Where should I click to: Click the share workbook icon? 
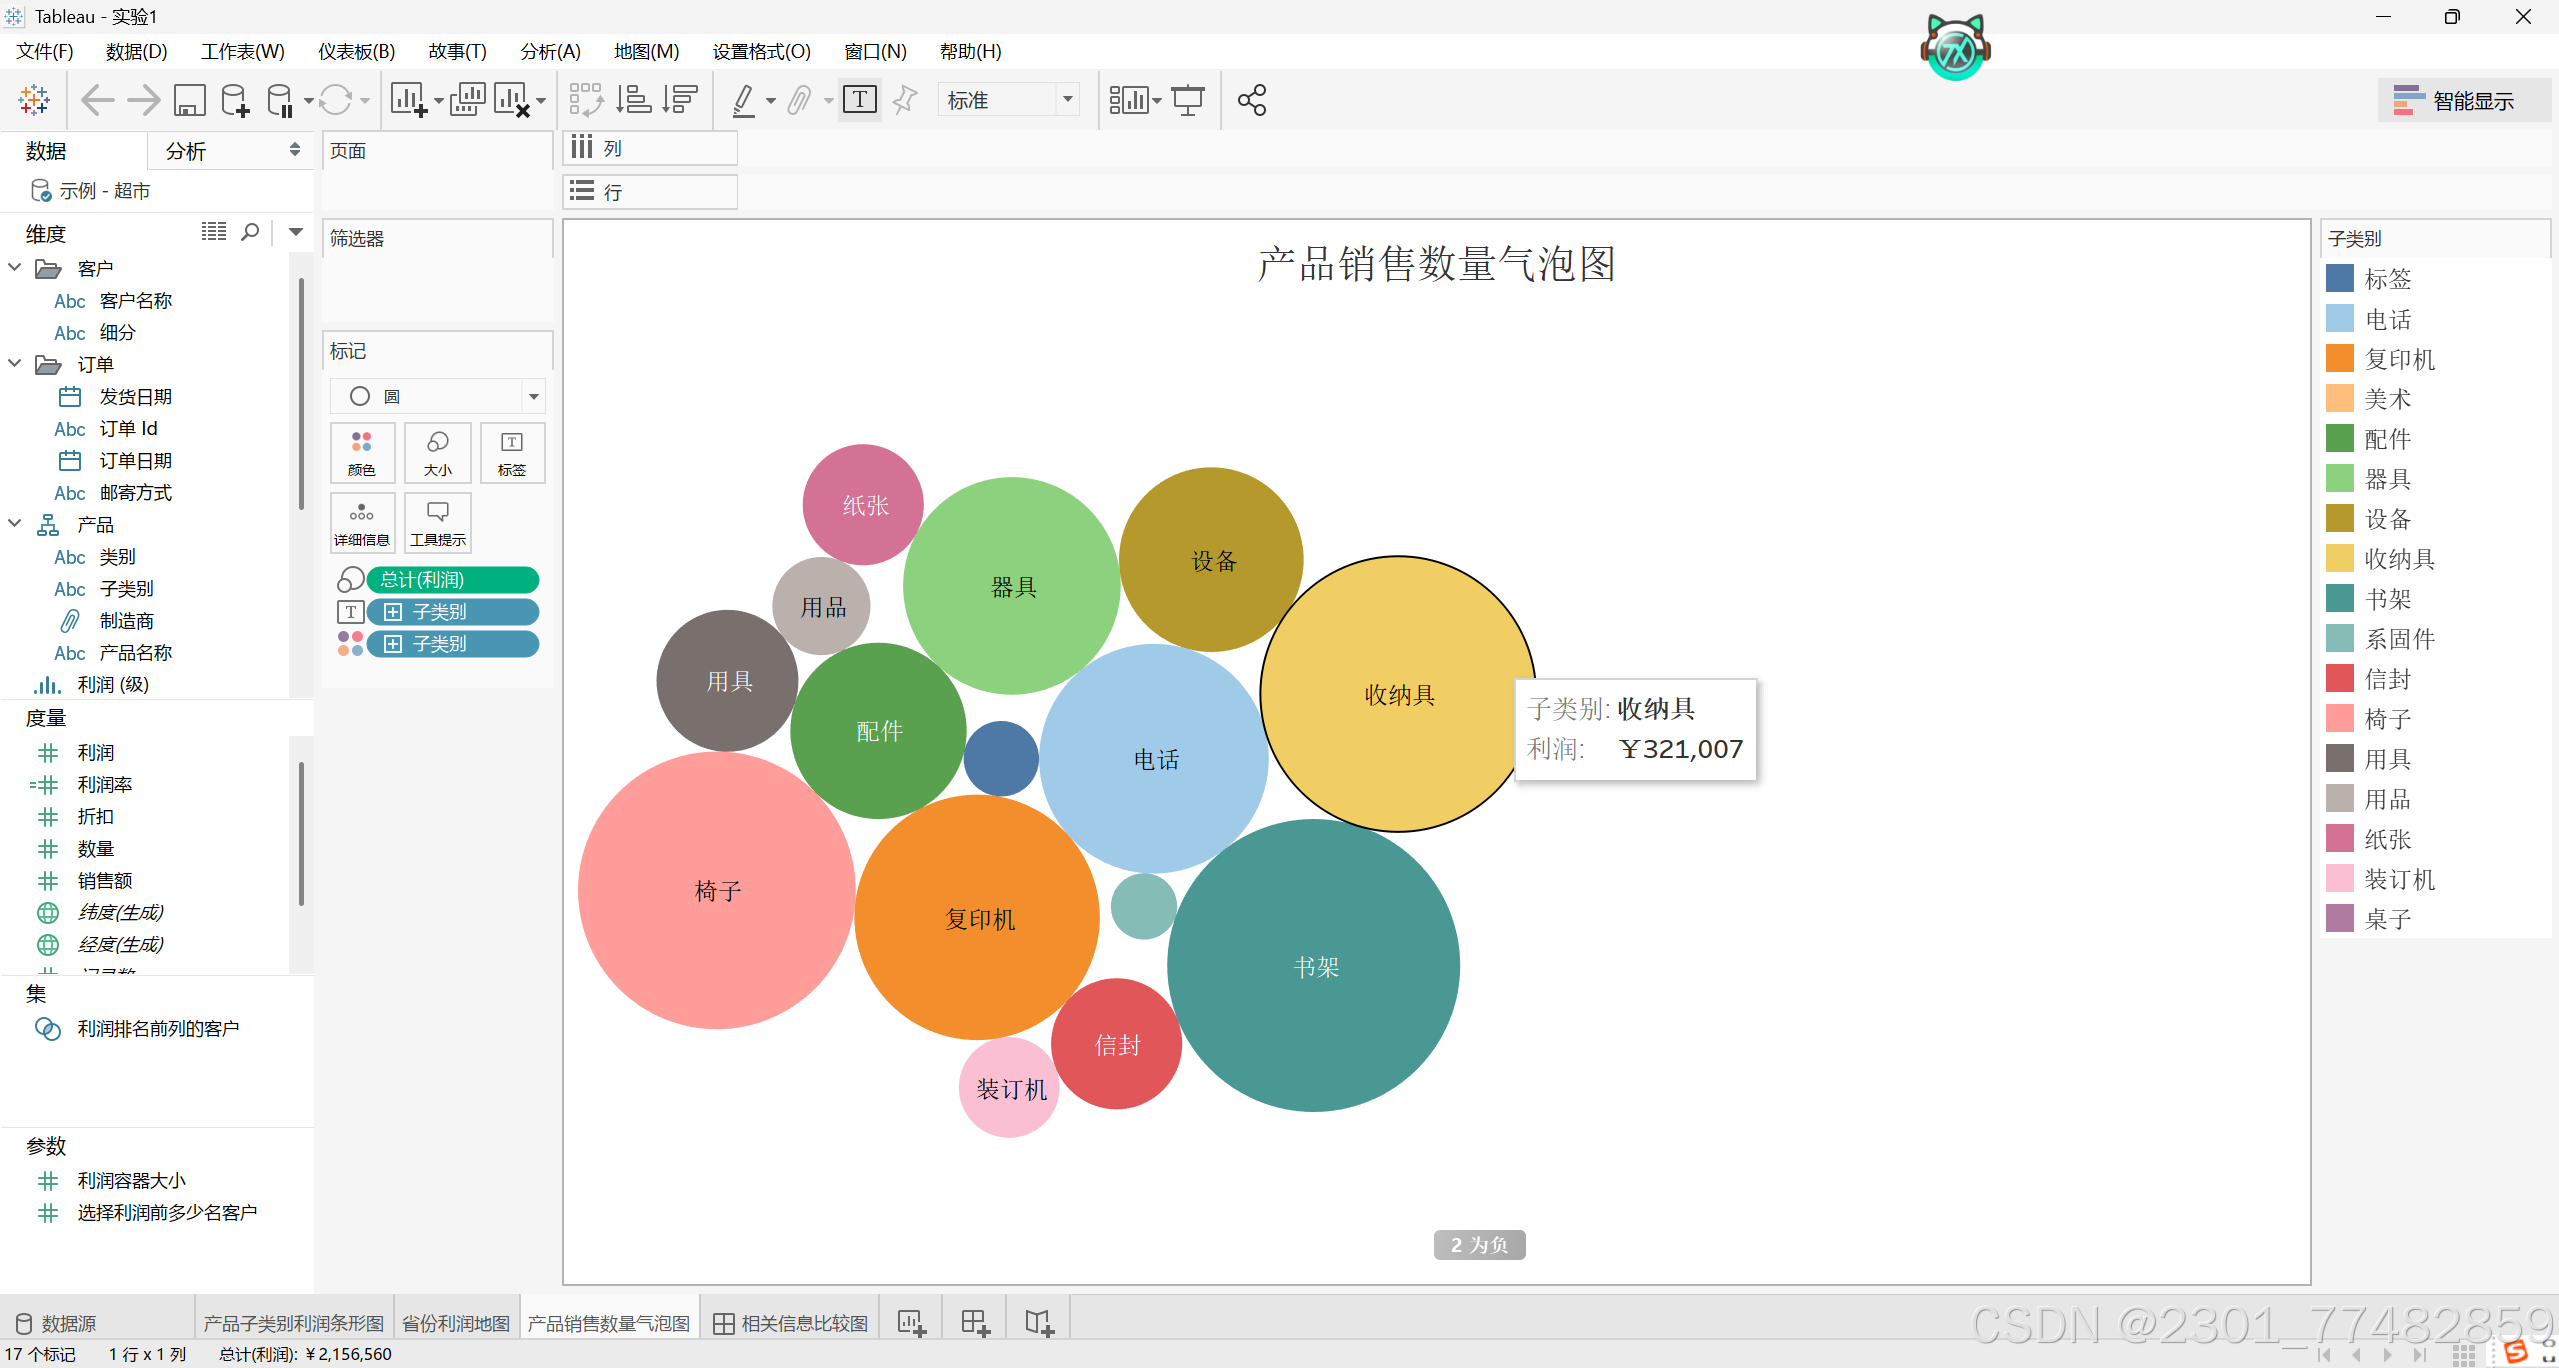coord(1251,100)
